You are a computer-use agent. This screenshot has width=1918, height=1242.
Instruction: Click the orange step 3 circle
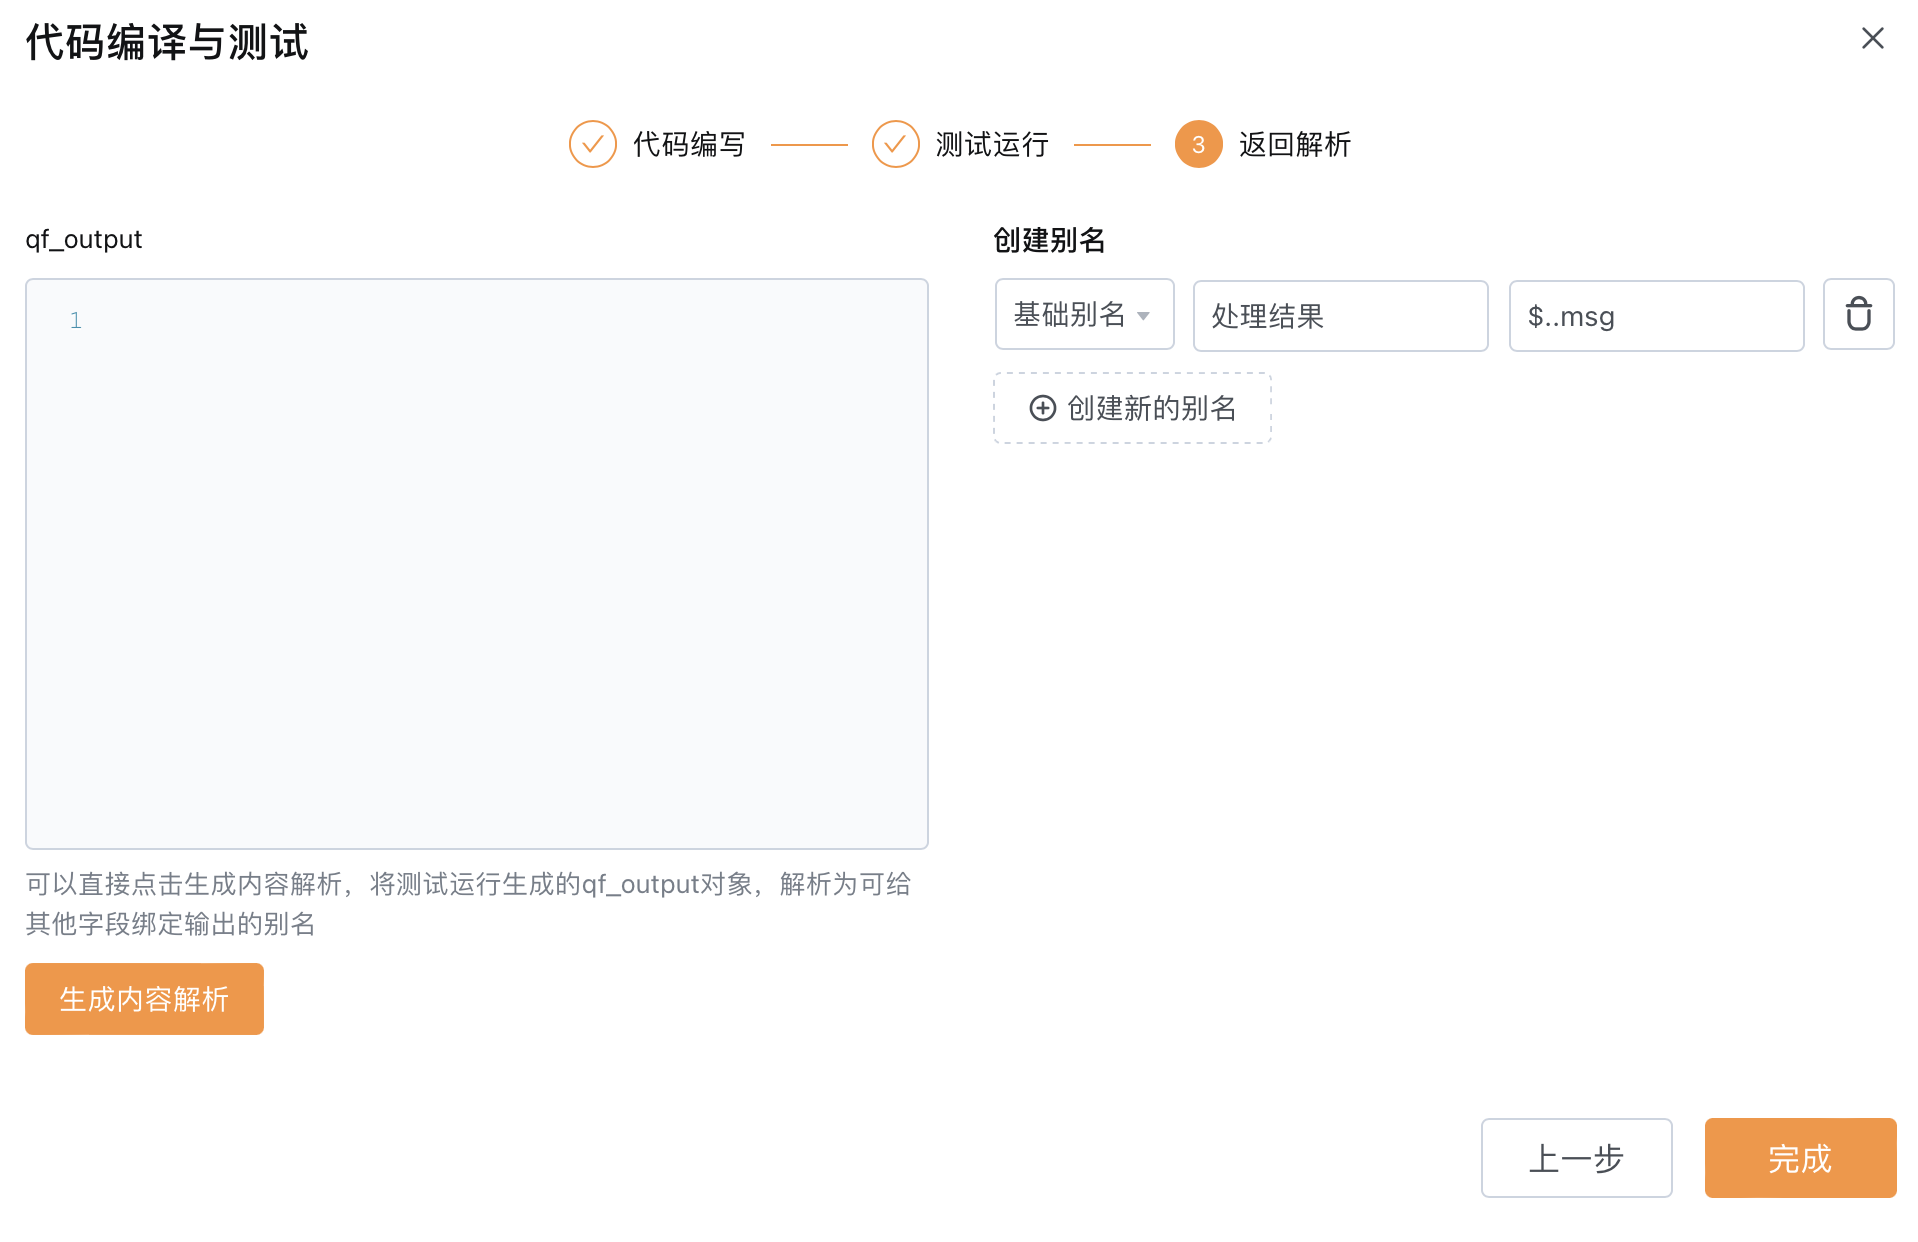pos(1198,144)
